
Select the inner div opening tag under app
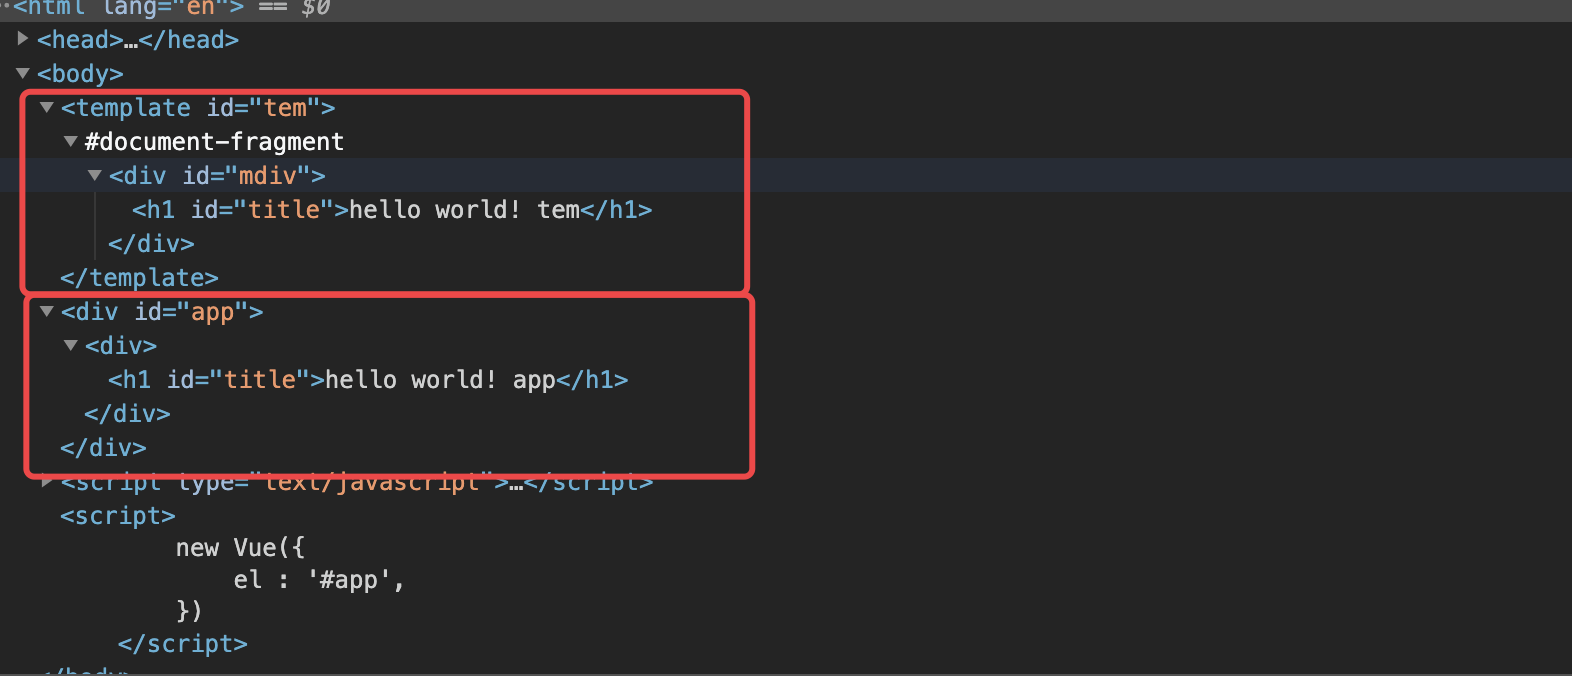[121, 346]
